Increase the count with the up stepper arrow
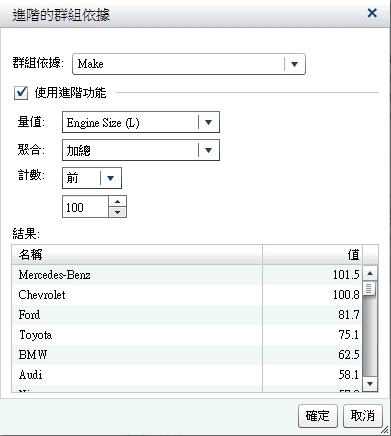Screen dimensions: 391x436 (x=117, y=201)
